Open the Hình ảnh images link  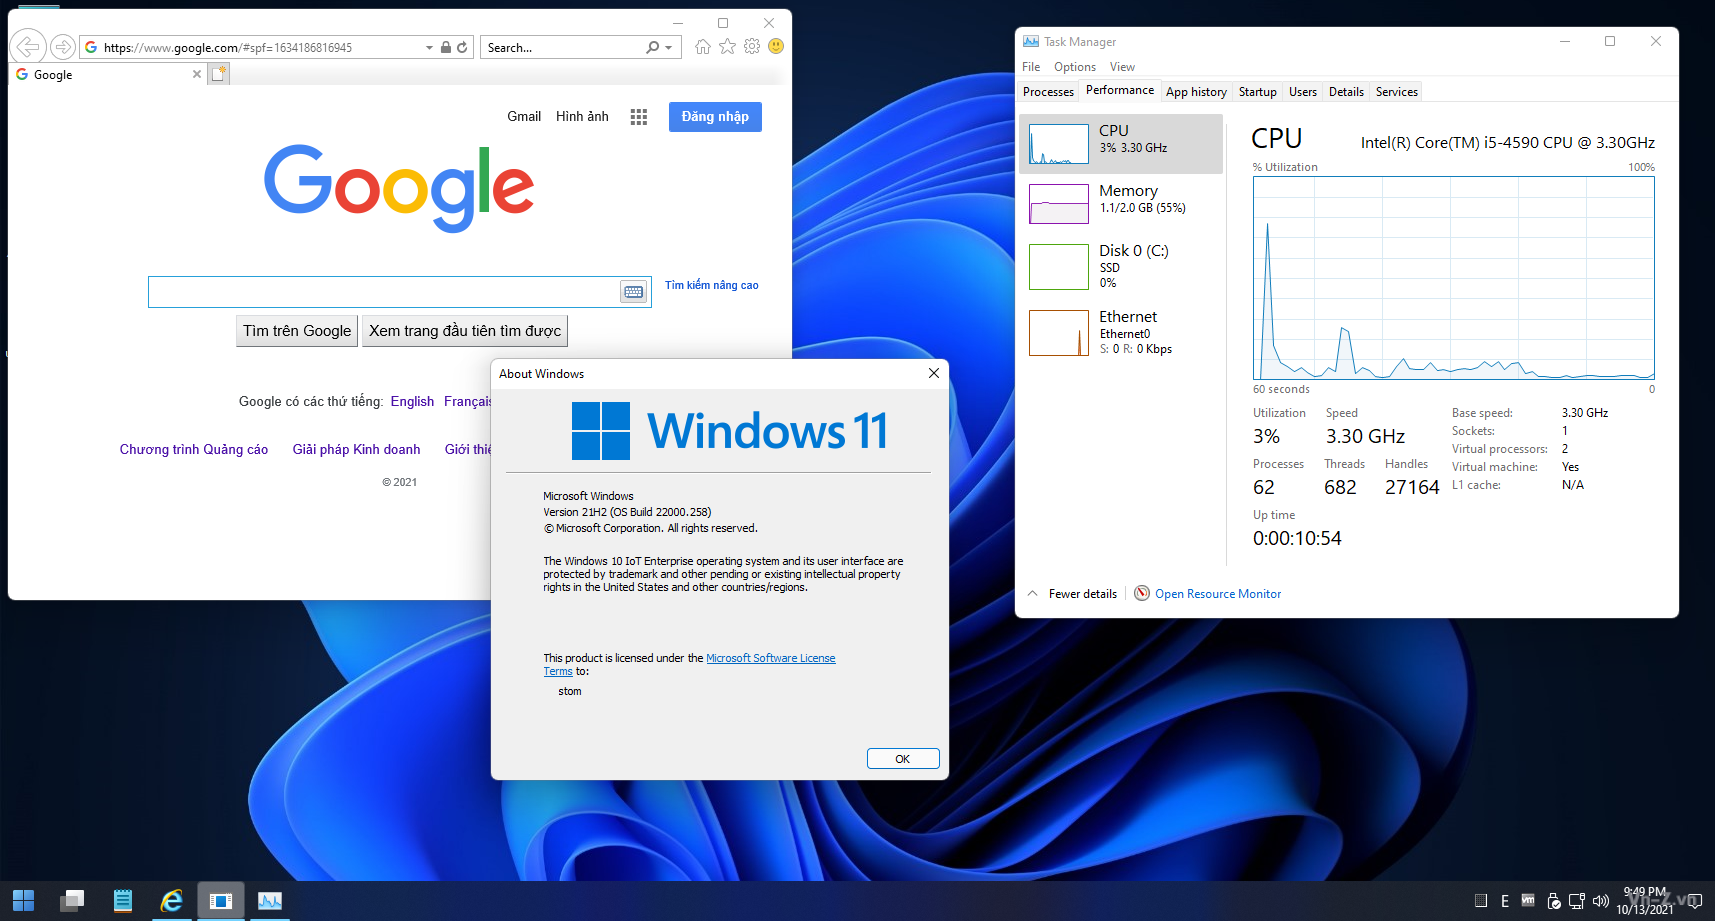click(x=582, y=116)
